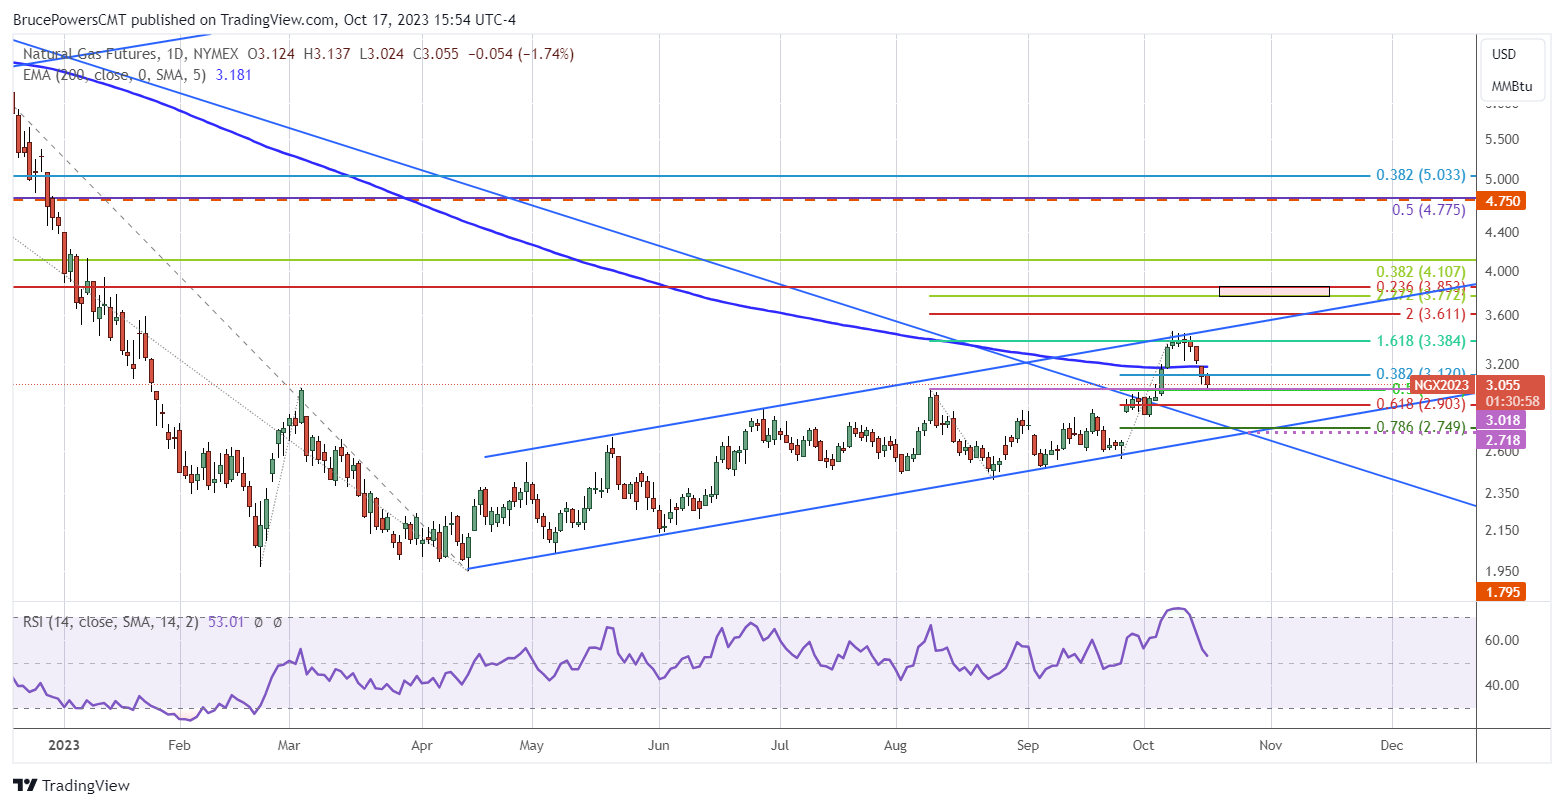The height and width of the screenshot is (807, 1564).
Task: Click the 5.500 price axis label
Action: pos(1503,140)
